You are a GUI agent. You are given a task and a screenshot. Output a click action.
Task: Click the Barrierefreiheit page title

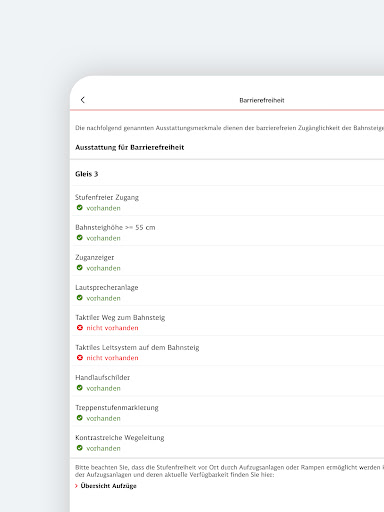[262, 100]
